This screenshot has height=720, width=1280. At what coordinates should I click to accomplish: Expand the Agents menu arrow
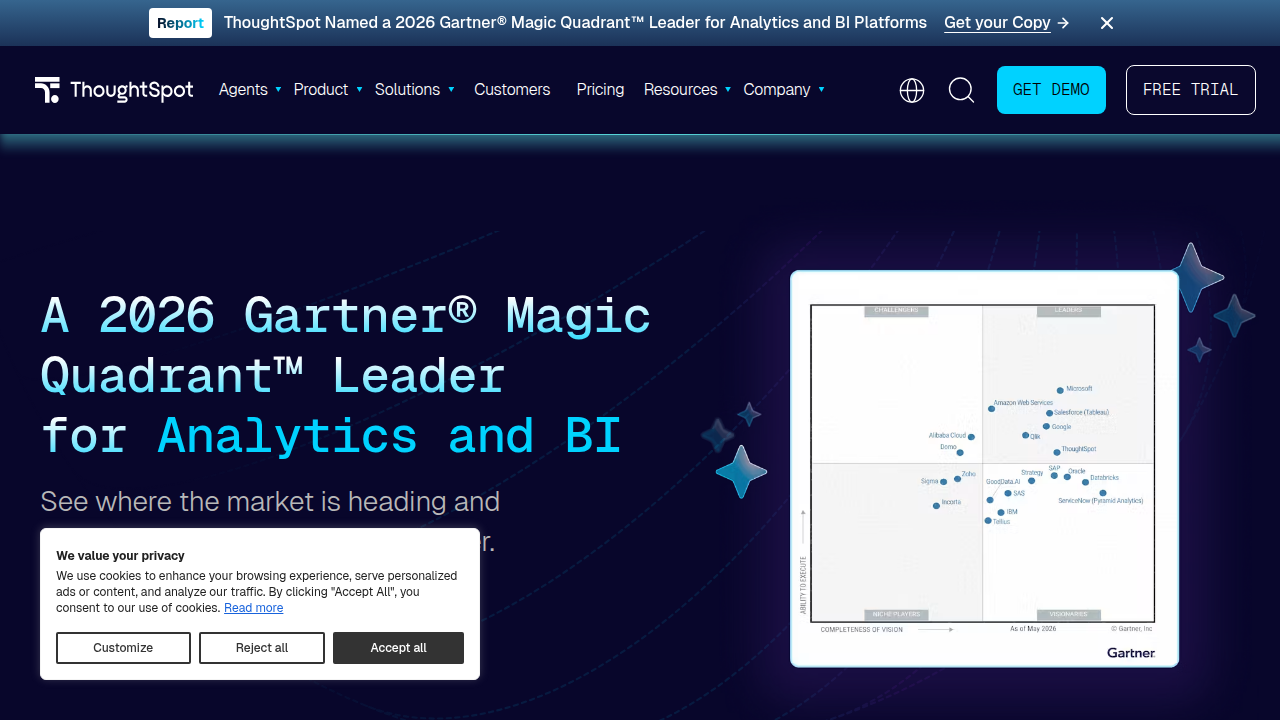tap(278, 89)
